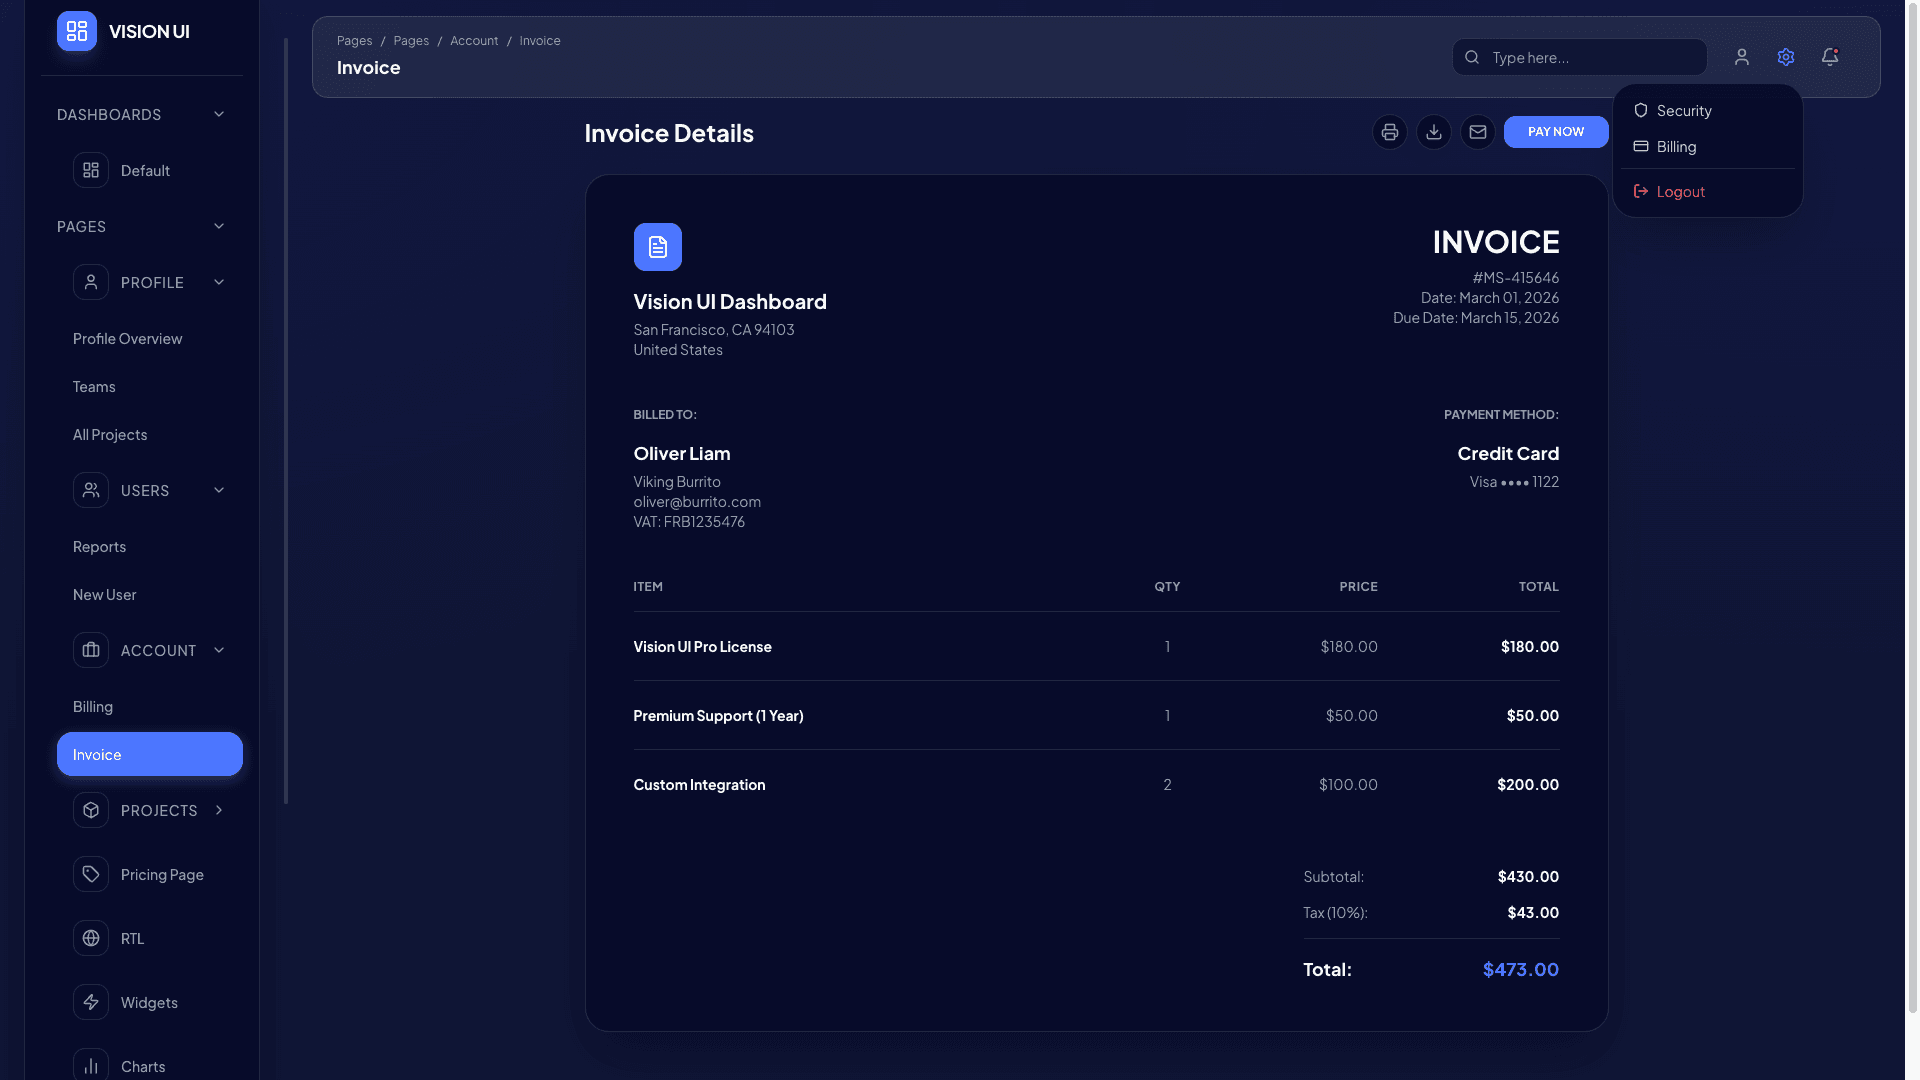The width and height of the screenshot is (1920, 1080).
Task: Select Security from the settings menu
Action: pyautogui.click(x=1683, y=110)
